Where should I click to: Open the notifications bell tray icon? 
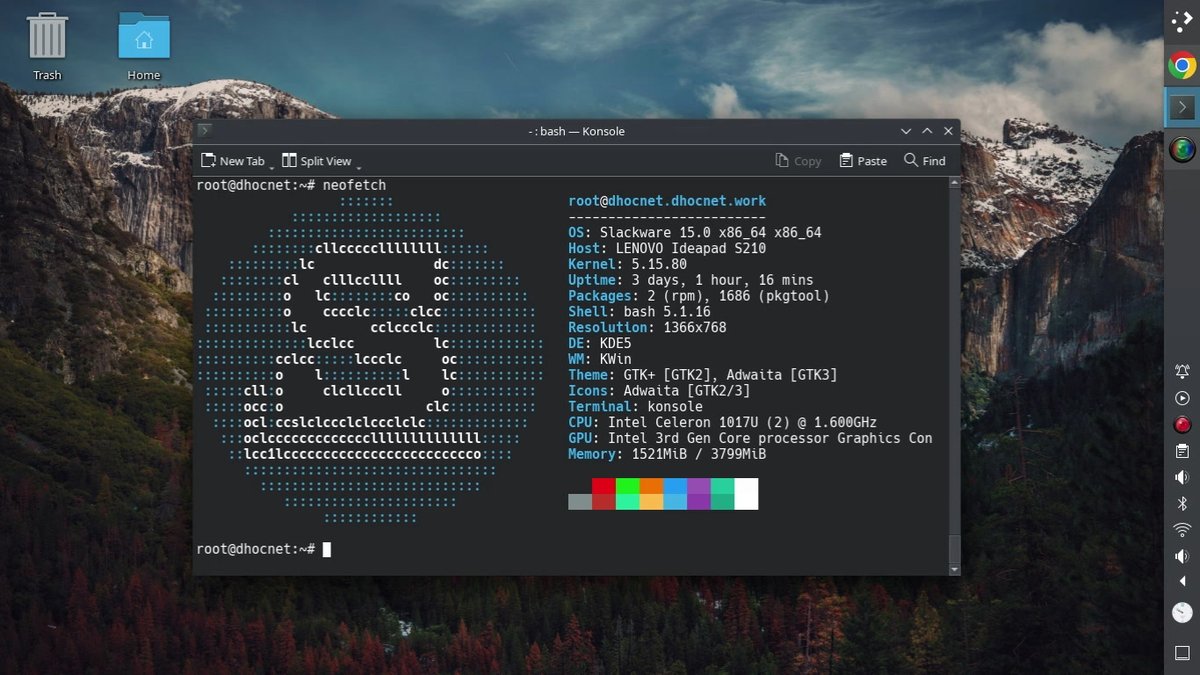1182,372
